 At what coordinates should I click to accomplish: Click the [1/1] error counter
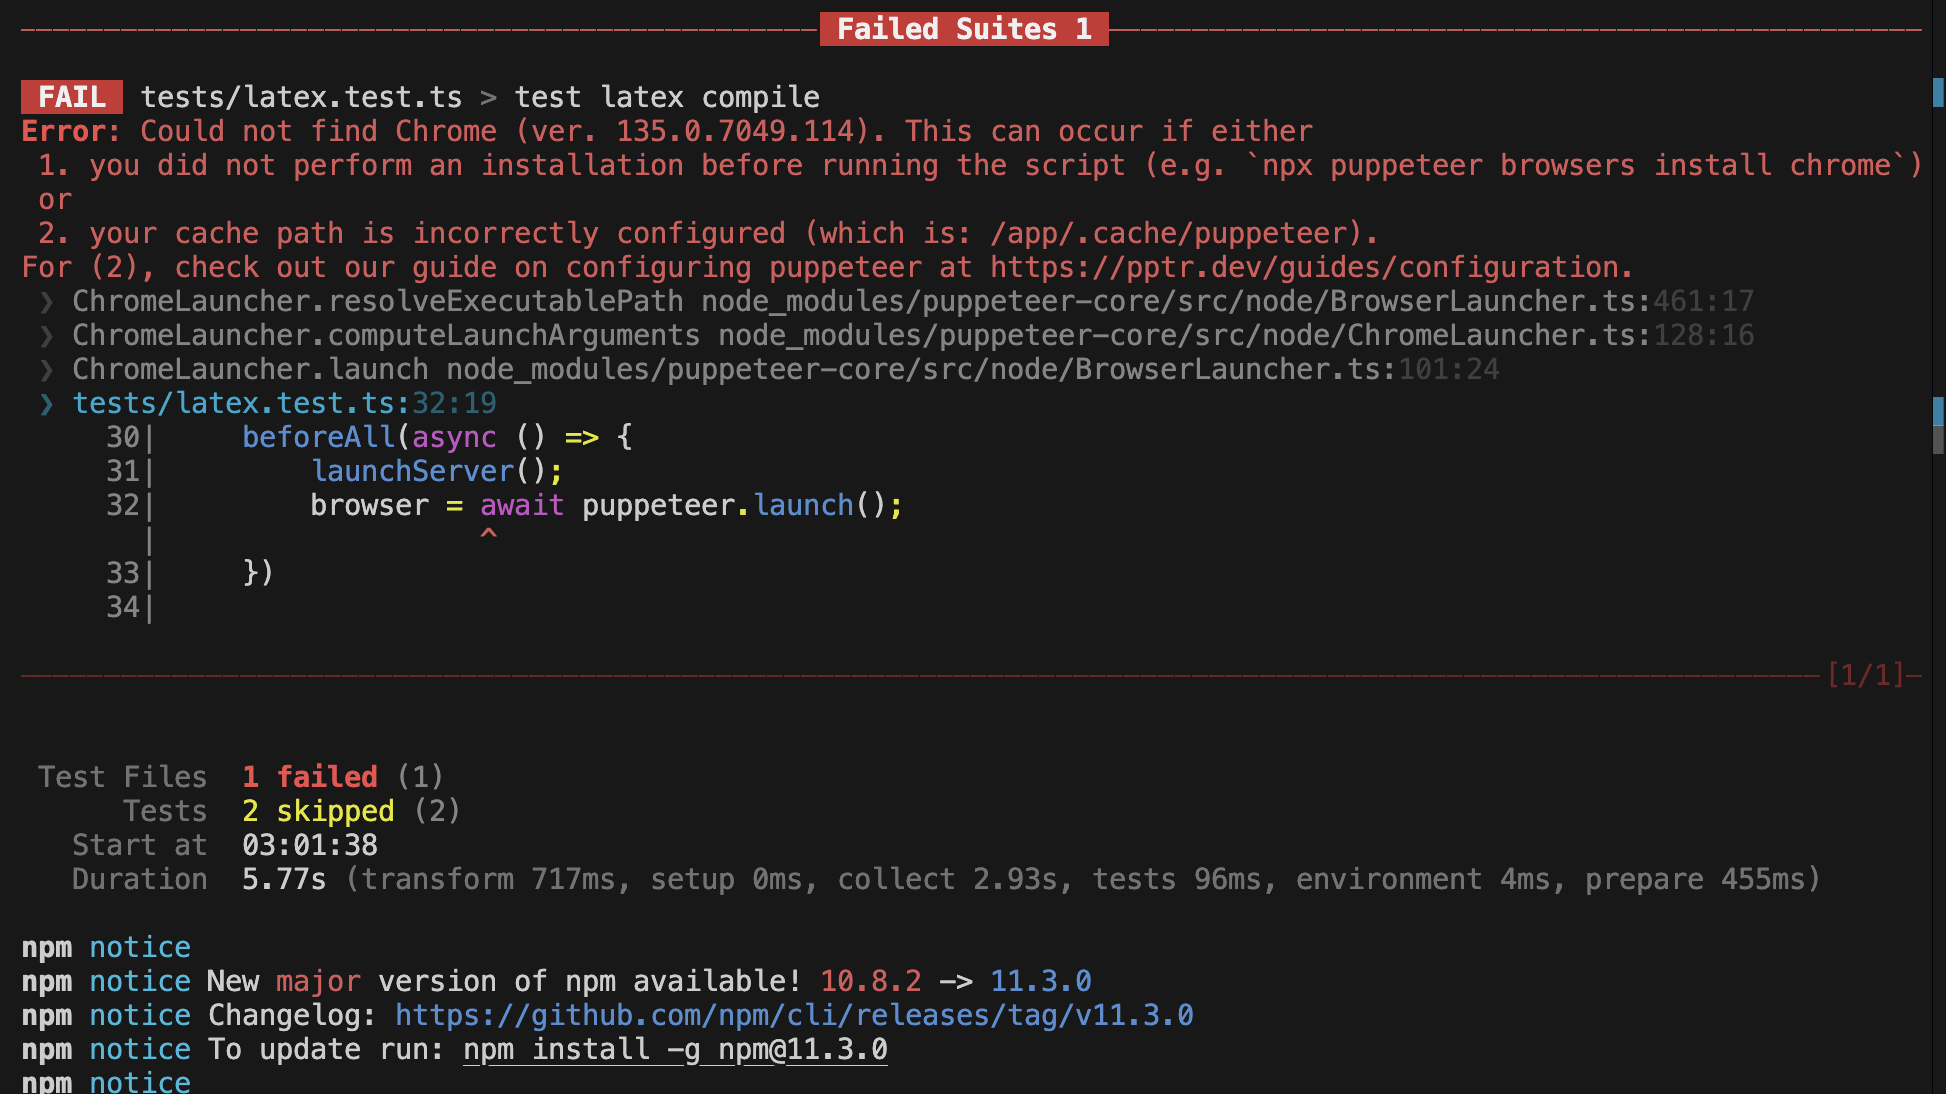[1866, 675]
